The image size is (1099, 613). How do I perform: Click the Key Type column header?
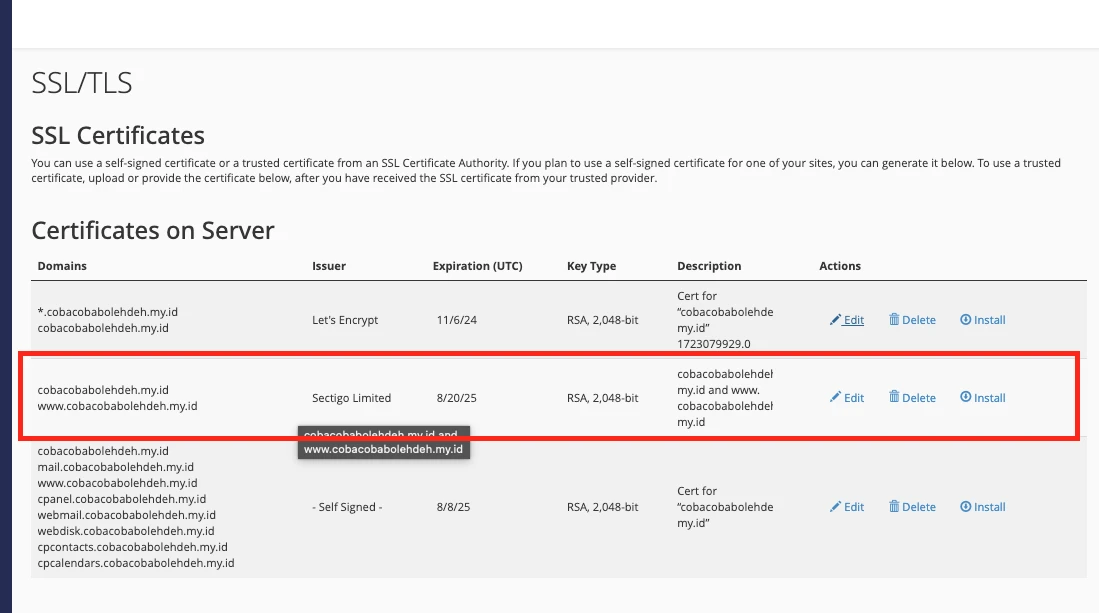coord(589,266)
